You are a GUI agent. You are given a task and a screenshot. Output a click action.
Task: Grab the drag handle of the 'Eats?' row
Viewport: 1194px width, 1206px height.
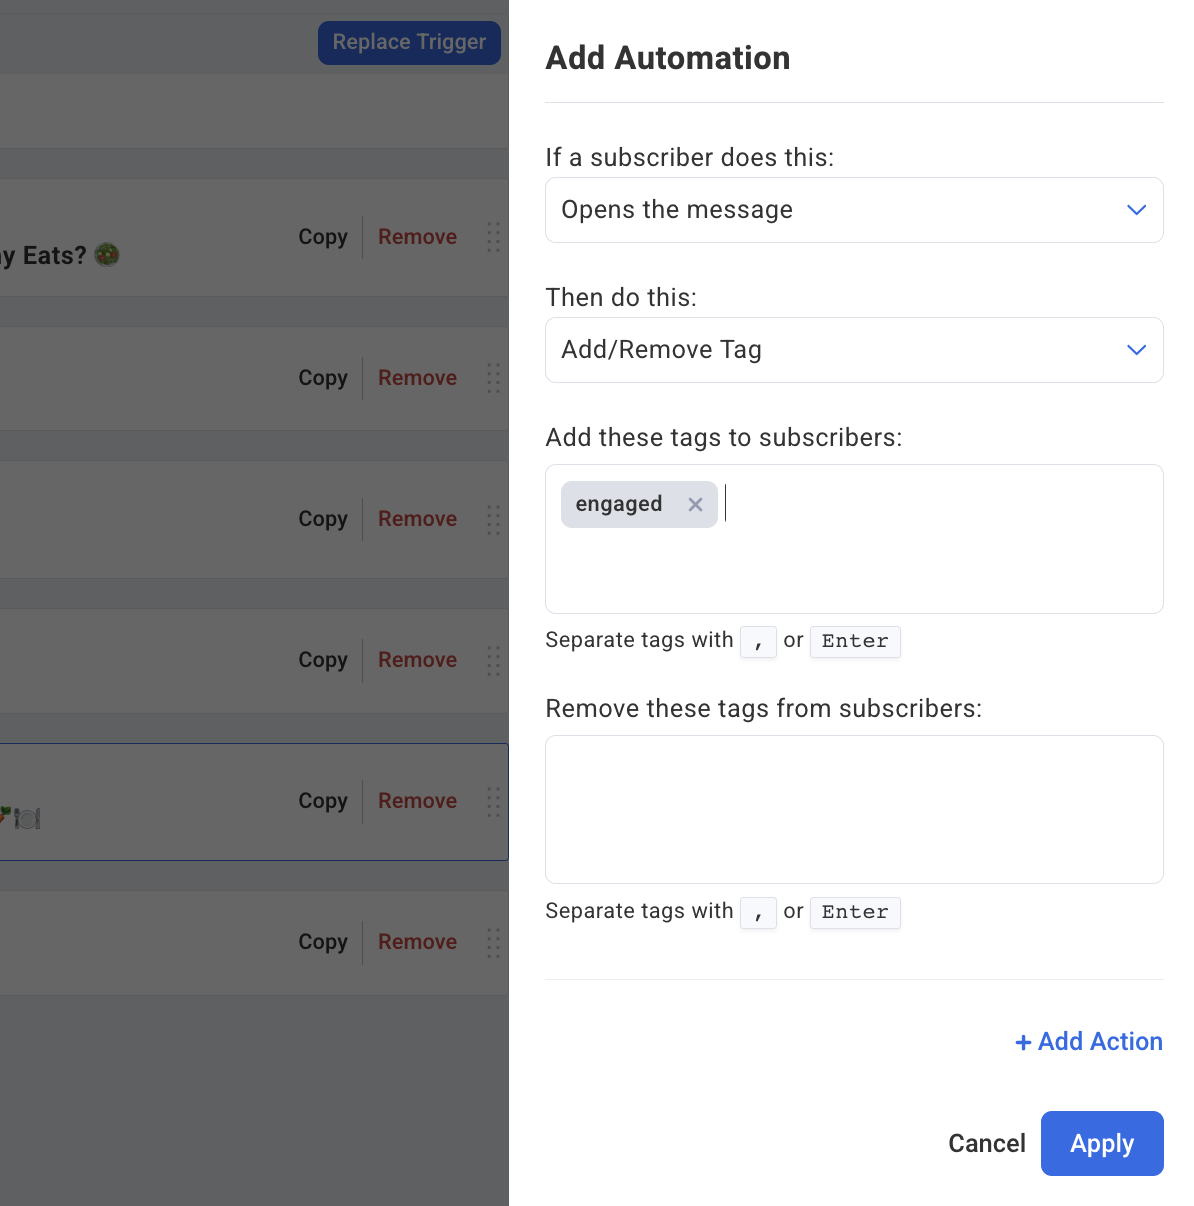(493, 237)
